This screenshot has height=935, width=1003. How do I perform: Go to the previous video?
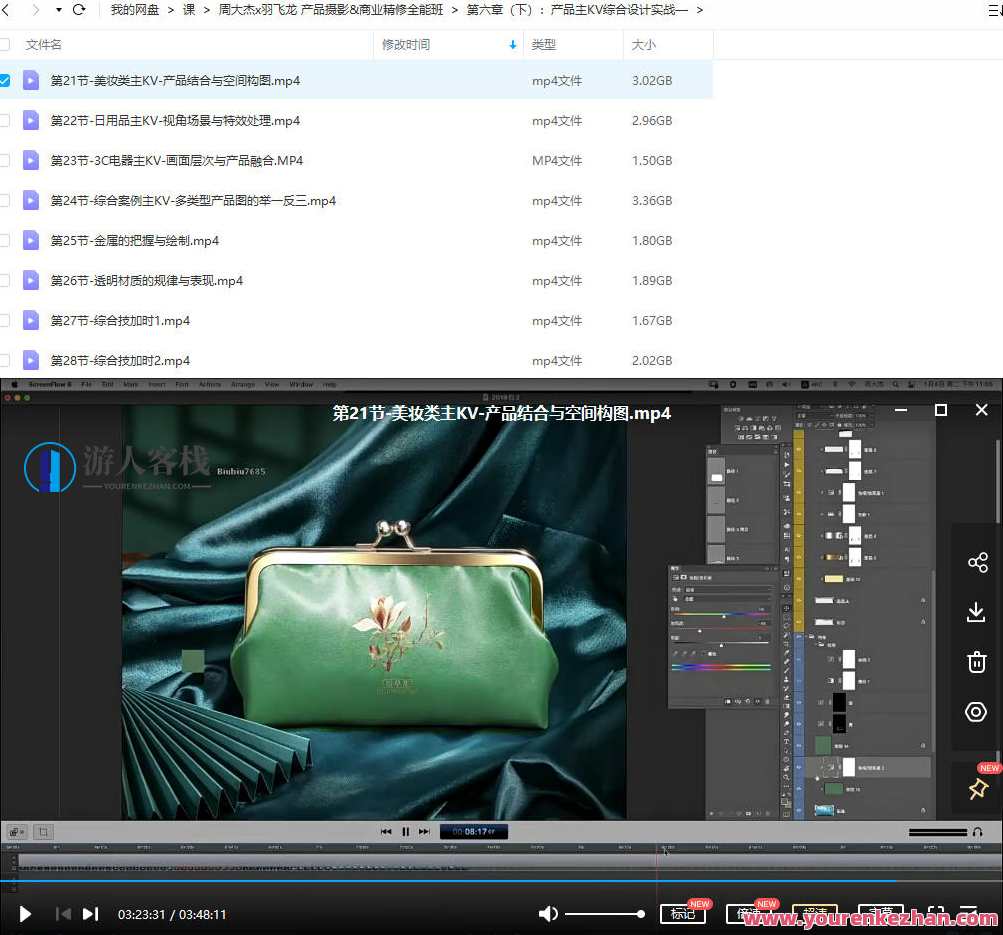tap(63, 914)
